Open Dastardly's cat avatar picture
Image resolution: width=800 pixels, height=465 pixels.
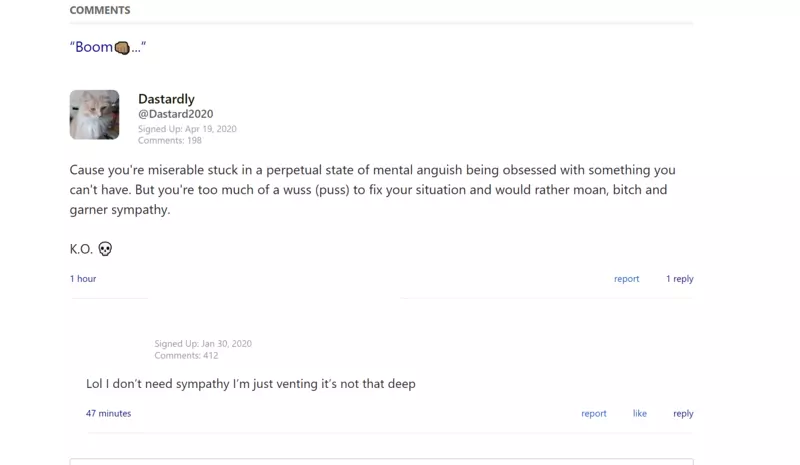click(x=94, y=115)
